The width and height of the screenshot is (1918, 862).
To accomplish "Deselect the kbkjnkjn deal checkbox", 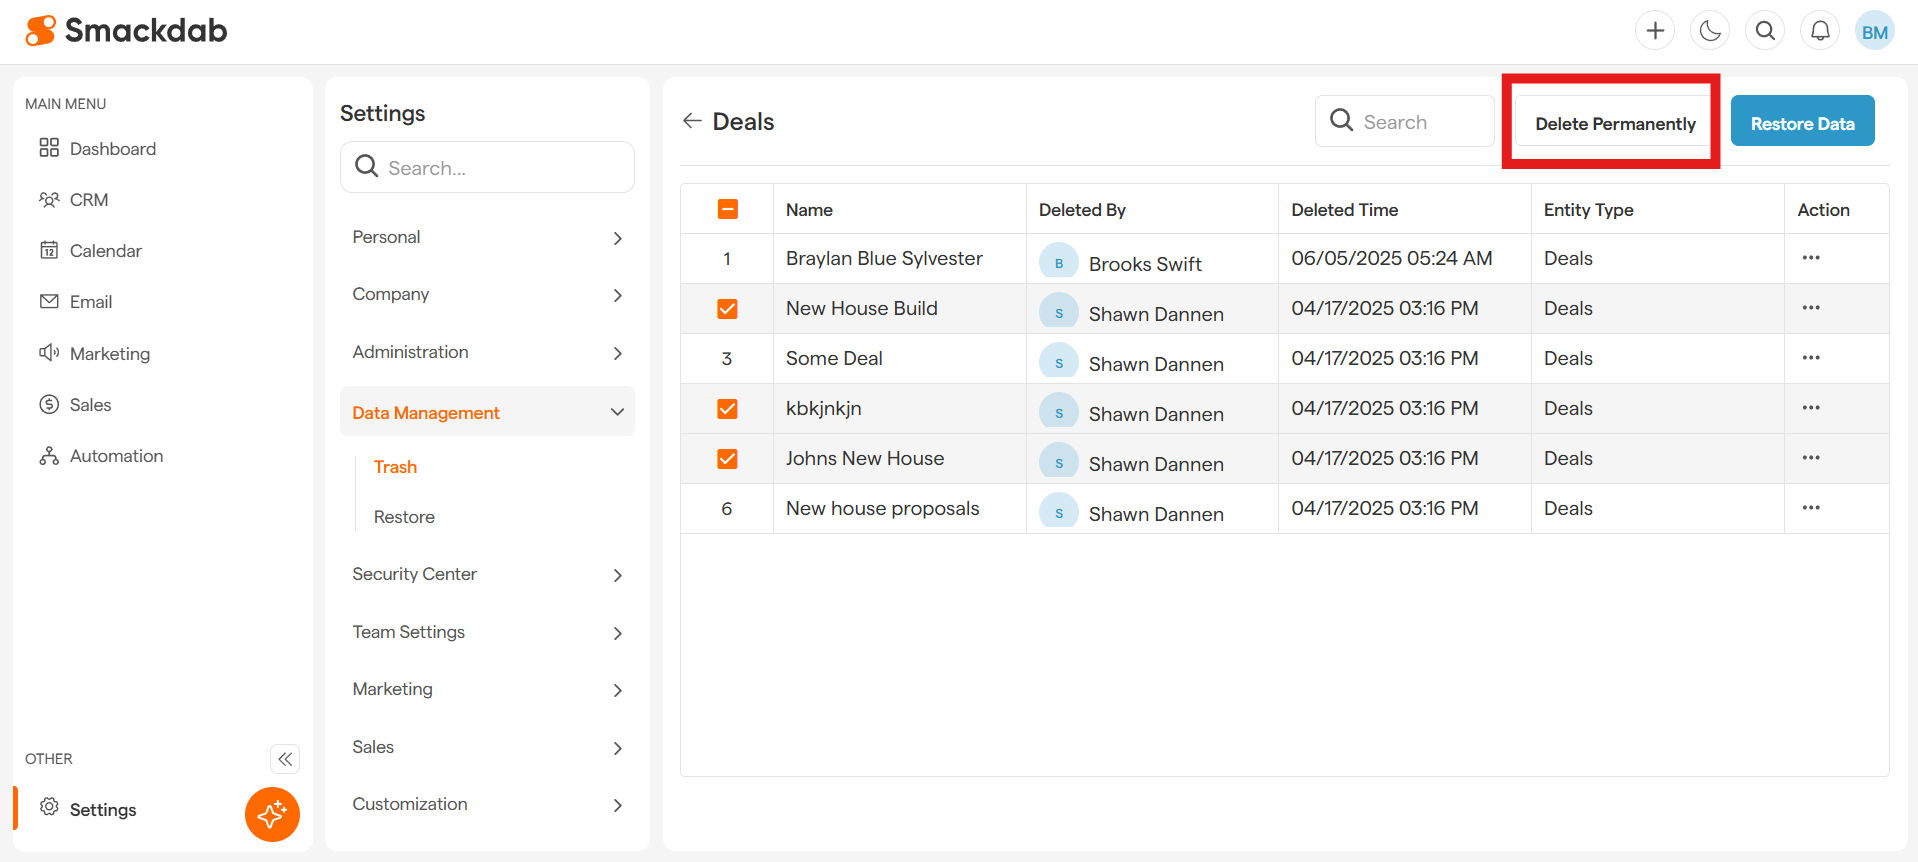I will (x=727, y=409).
